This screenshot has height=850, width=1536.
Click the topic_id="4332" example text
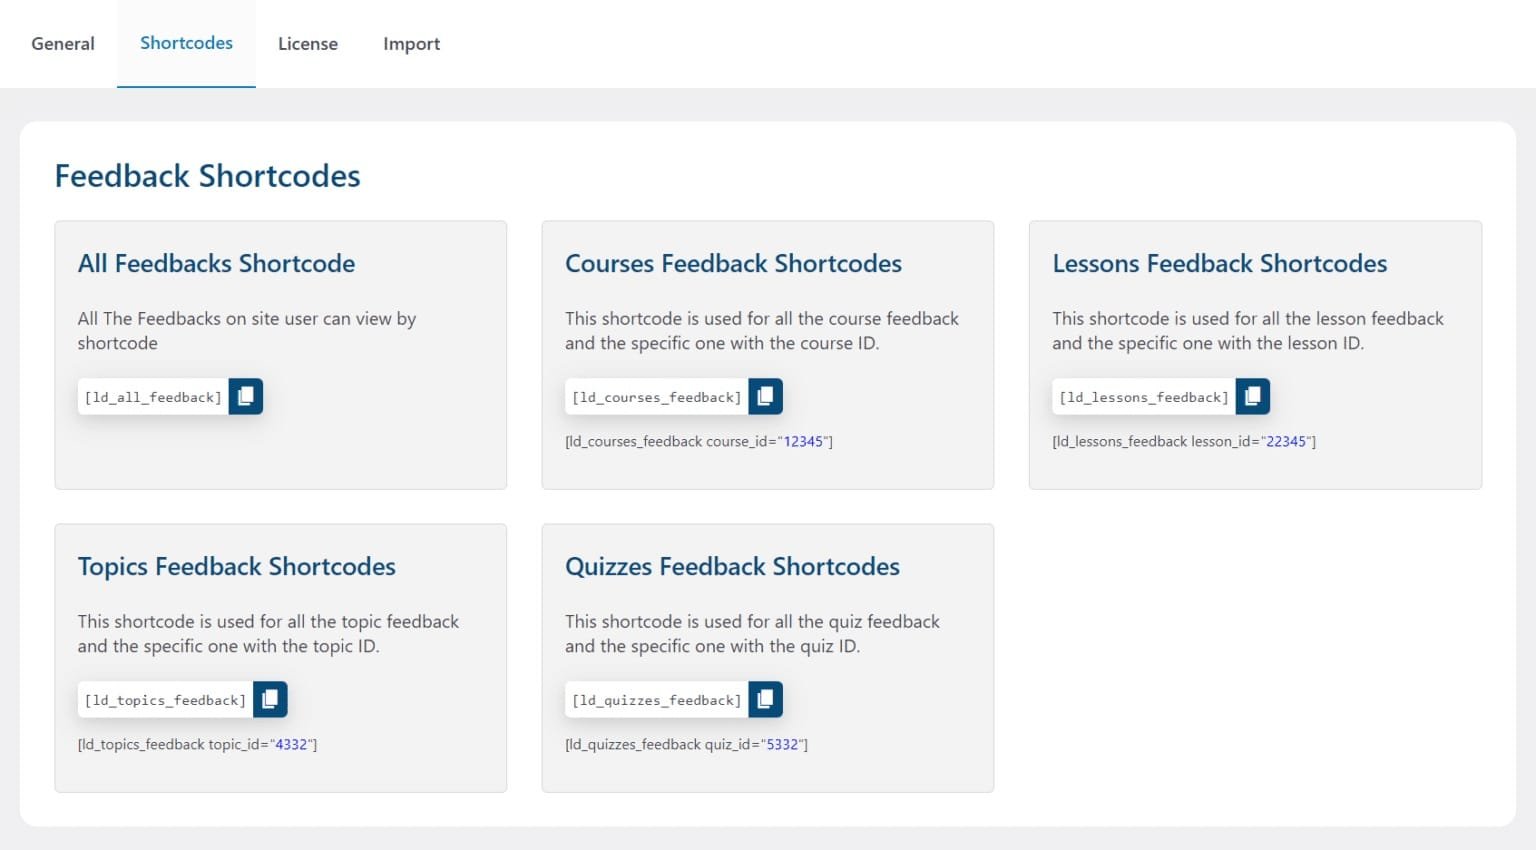click(197, 744)
